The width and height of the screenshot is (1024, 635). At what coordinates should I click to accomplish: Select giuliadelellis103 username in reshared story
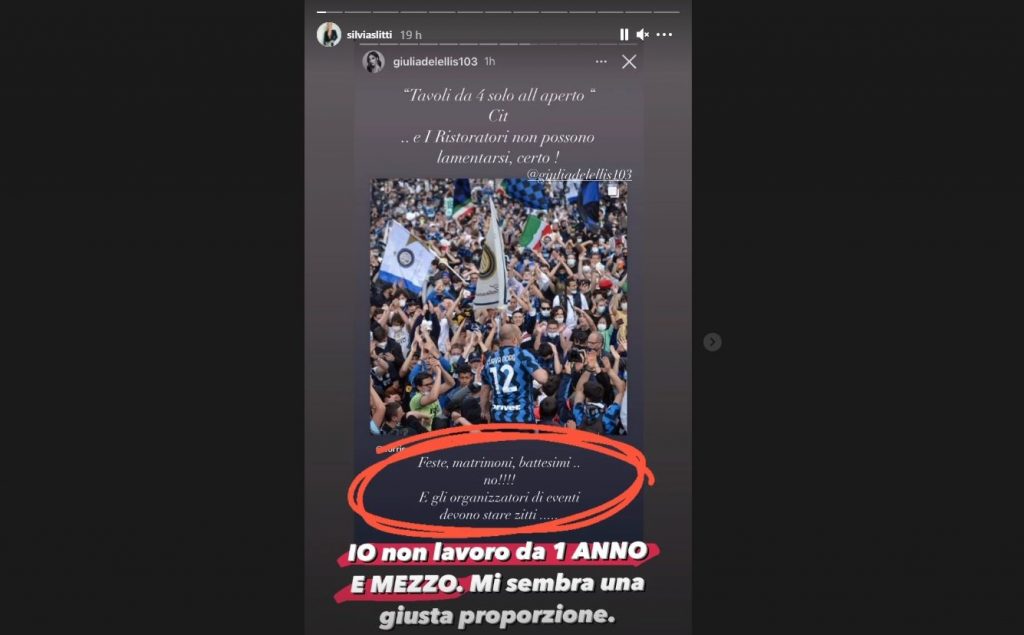coord(435,61)
